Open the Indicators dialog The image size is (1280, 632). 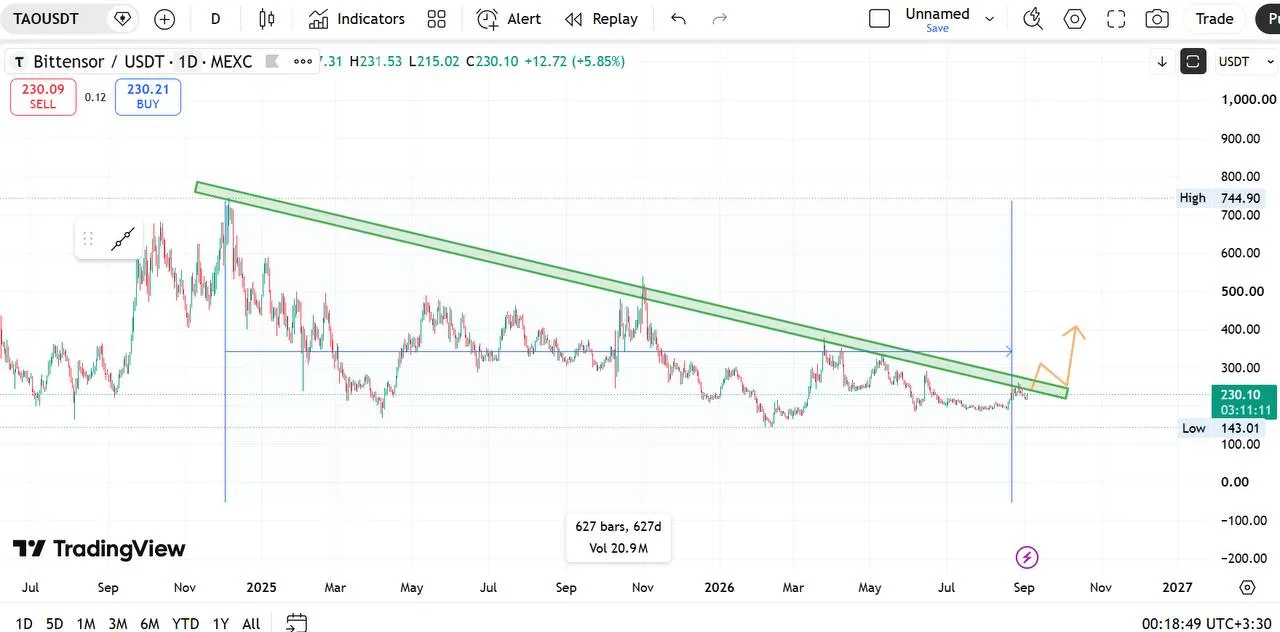pyautogui.click(x=356, y=19)
